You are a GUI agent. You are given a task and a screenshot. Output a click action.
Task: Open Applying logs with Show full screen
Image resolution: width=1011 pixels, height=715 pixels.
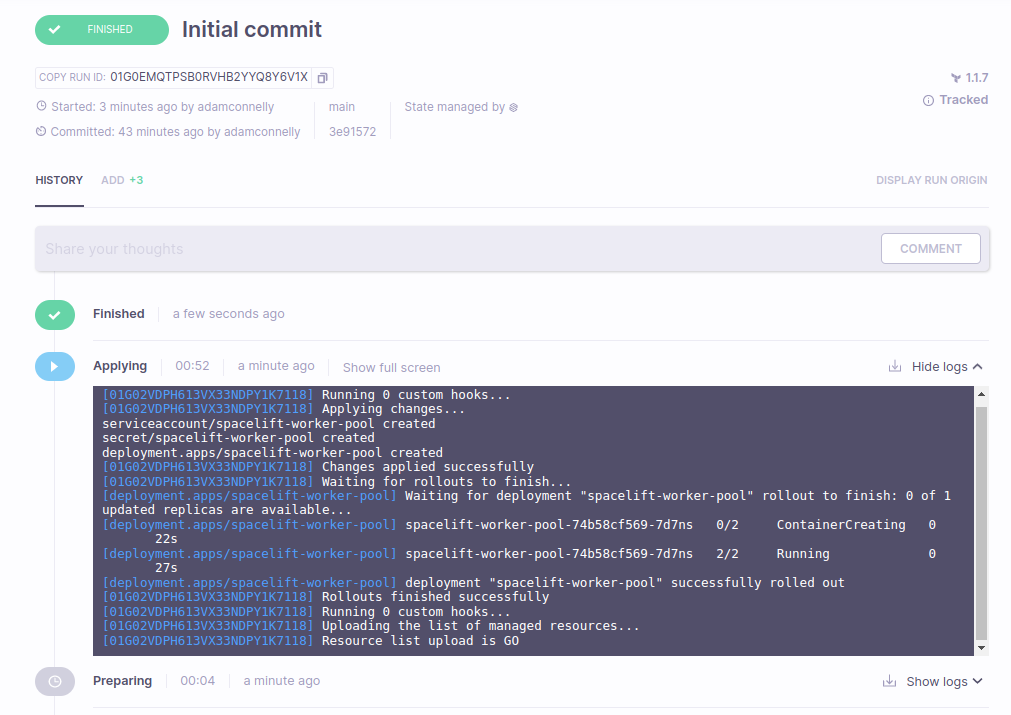[391, 368]
